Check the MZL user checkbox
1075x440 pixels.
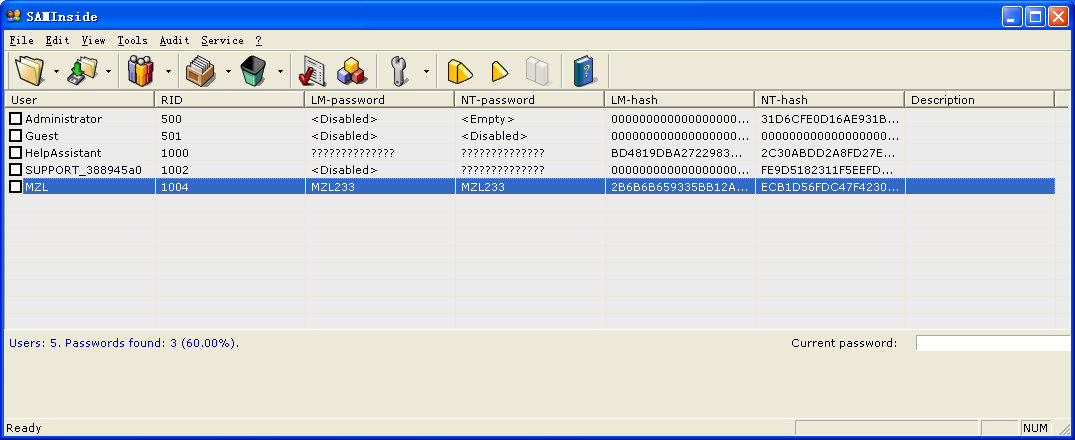(15, 186)
